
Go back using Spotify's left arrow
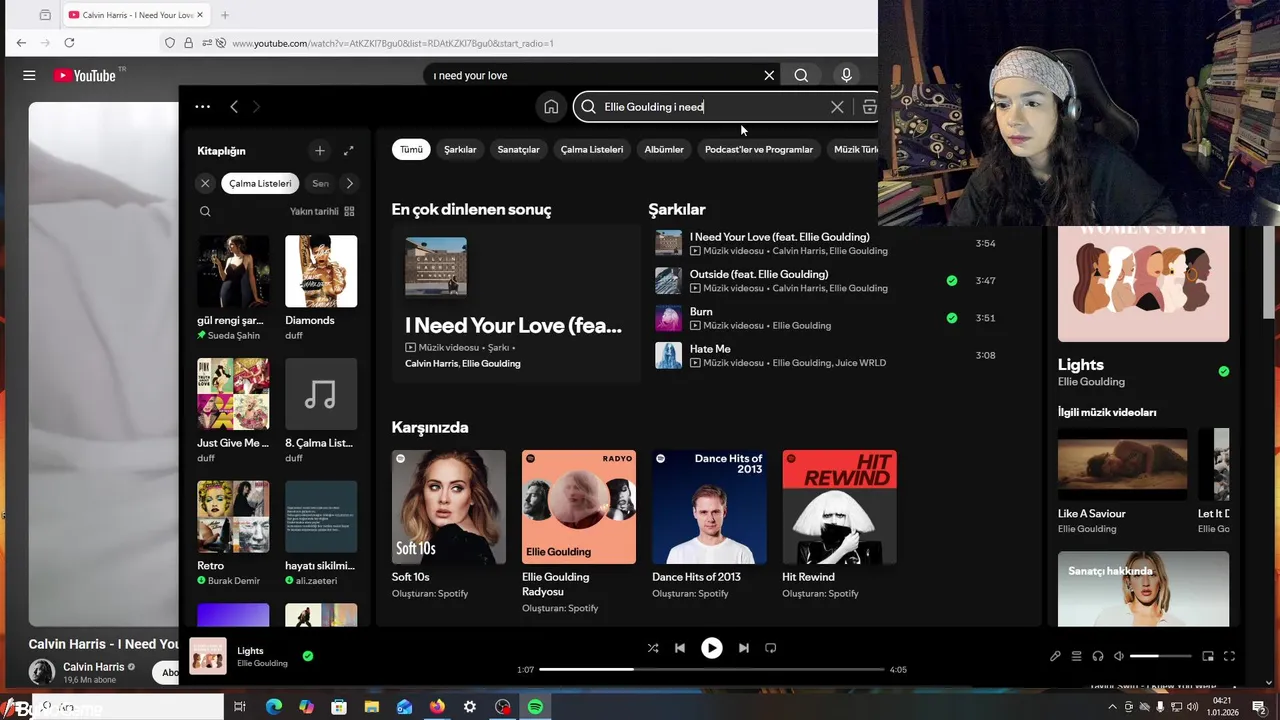234,107
